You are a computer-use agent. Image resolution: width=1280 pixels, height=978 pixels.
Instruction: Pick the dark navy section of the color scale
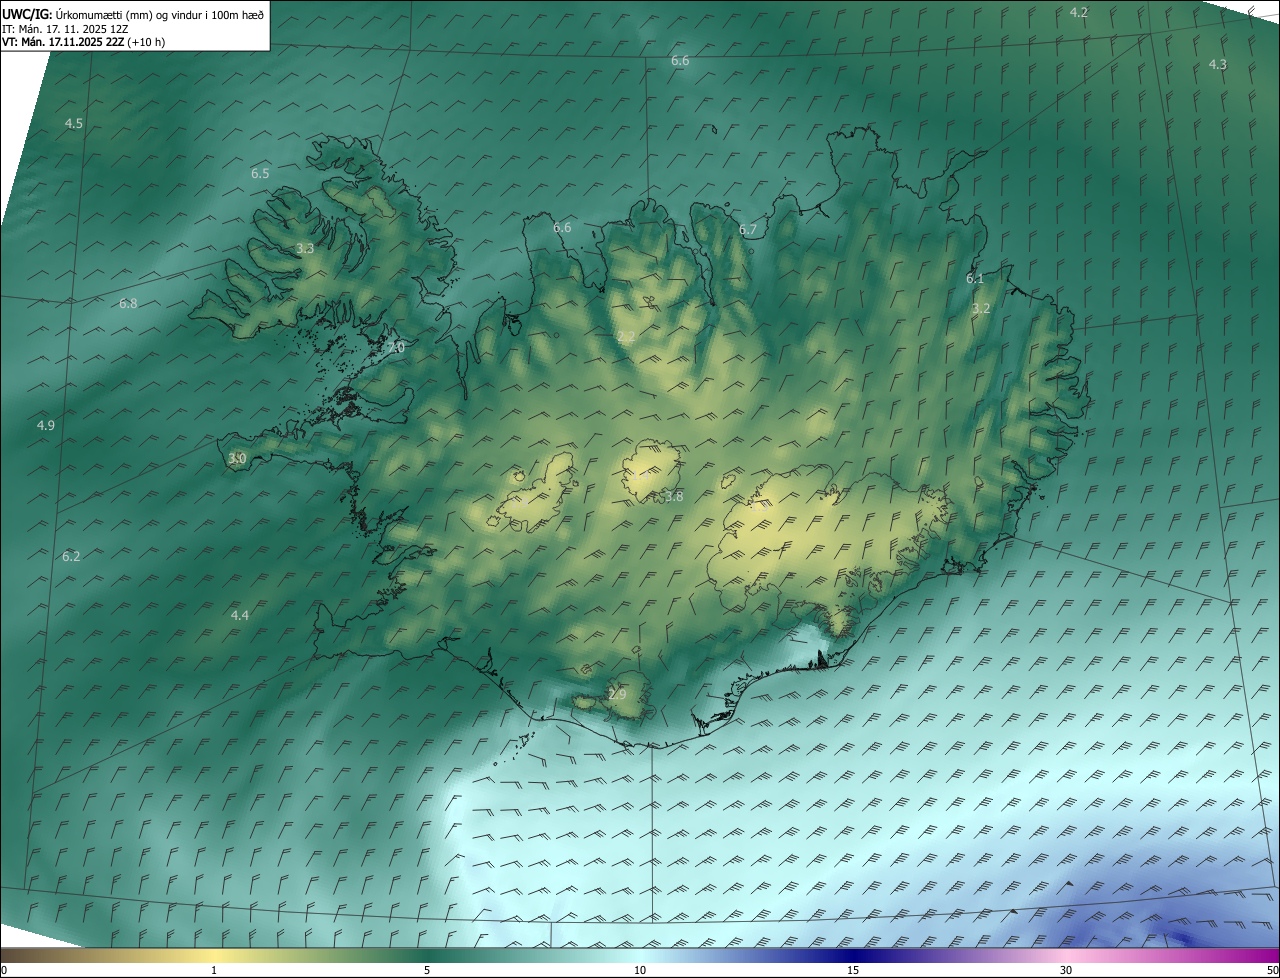tap(853, 955)
